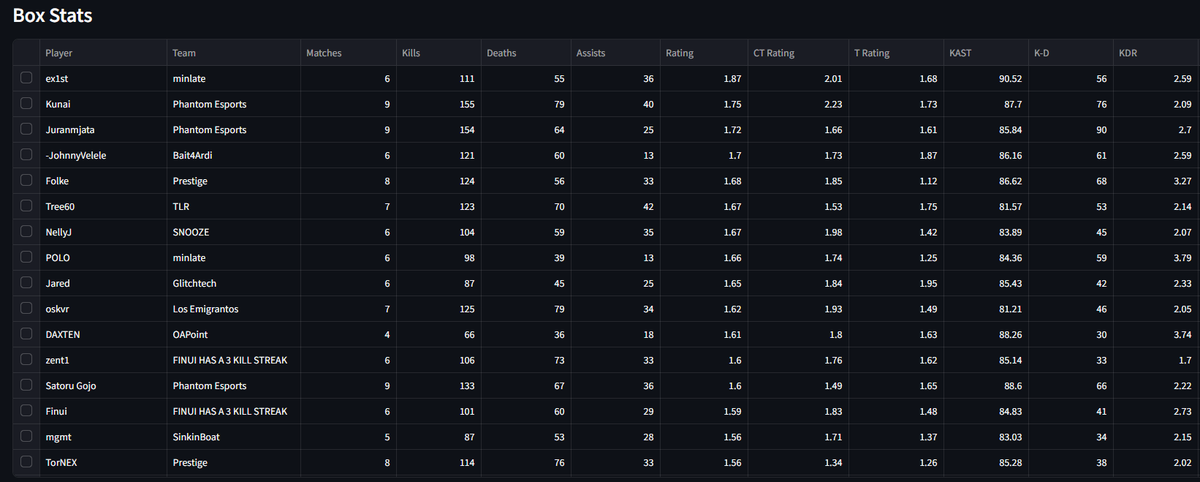Screen dimensions: 1200x482
Task: Sort table by Team column header
Action: coord(232,53)
